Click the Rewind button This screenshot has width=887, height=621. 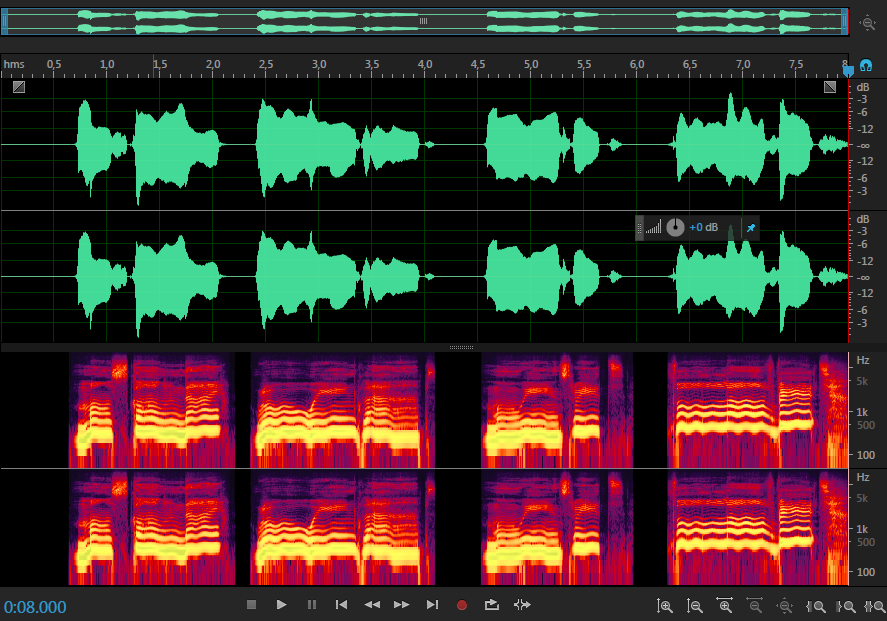tap(372, 605)
